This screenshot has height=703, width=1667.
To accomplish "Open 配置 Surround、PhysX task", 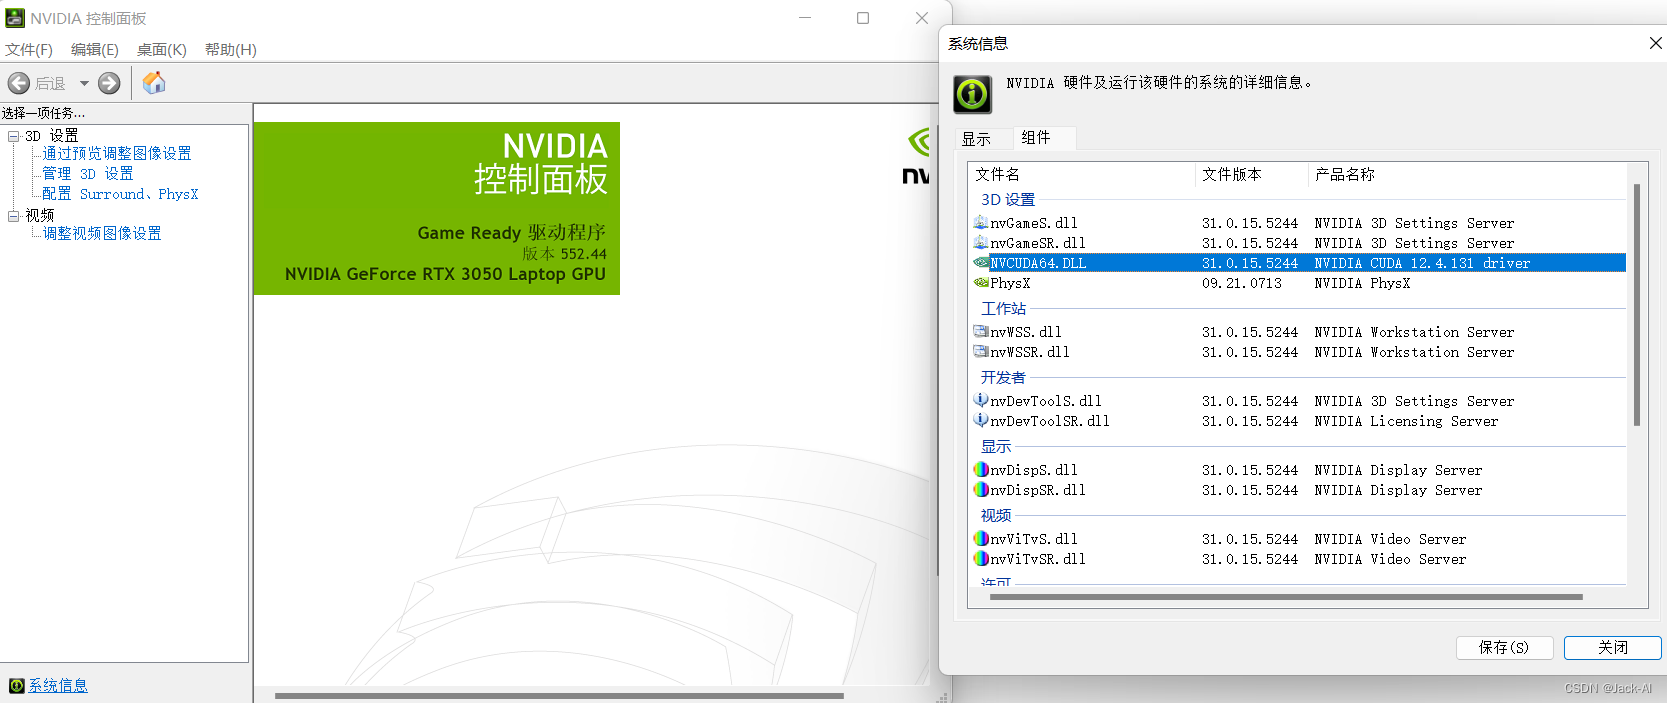I will (120, 194).
